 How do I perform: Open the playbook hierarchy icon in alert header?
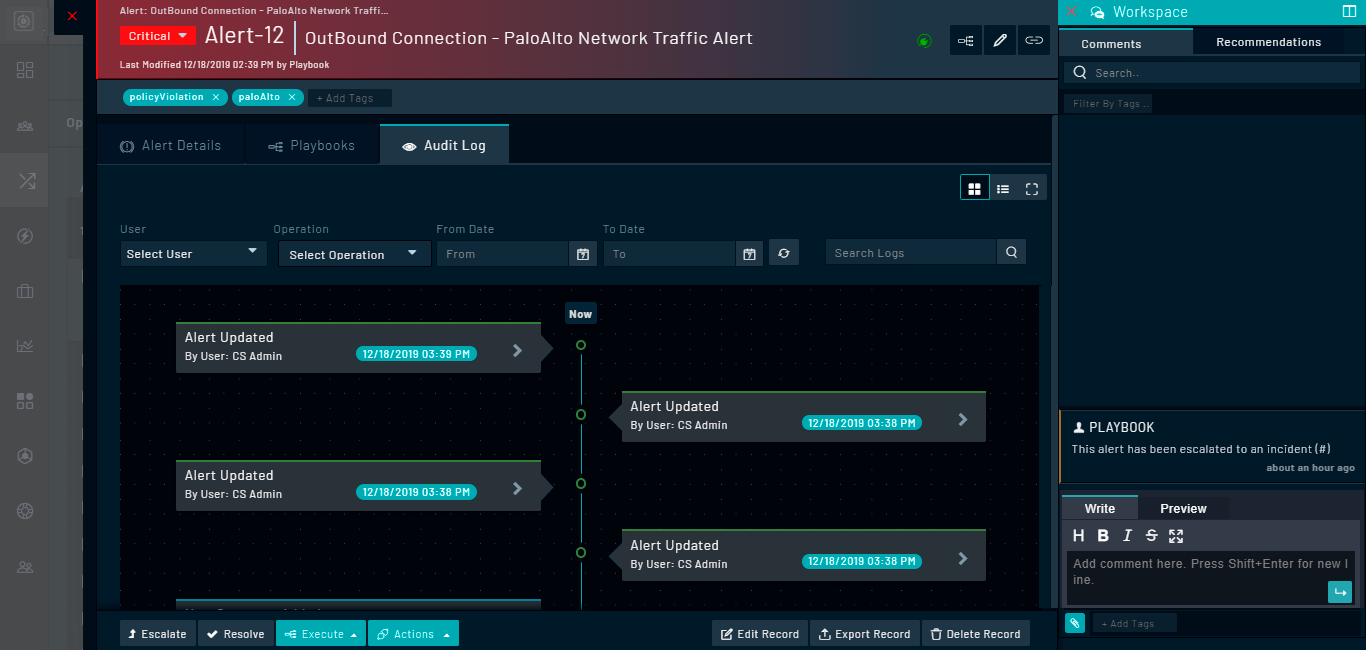[965, 39]
